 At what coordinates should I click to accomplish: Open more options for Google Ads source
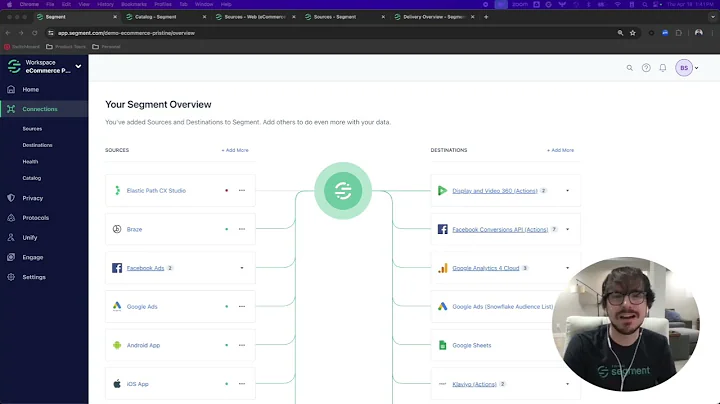point(242,306)
